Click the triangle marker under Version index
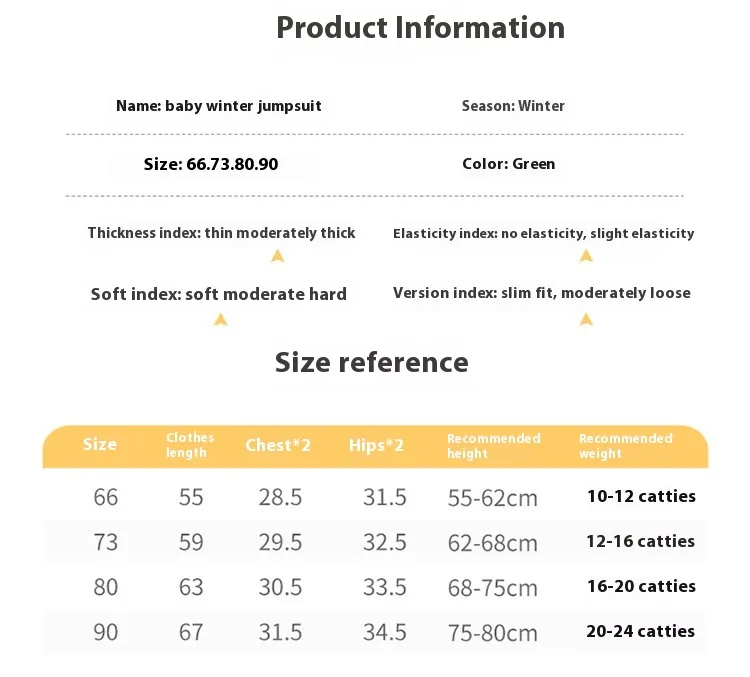This screenshot has width=750, height=677. pyautogui.click(x=587, y=320)
